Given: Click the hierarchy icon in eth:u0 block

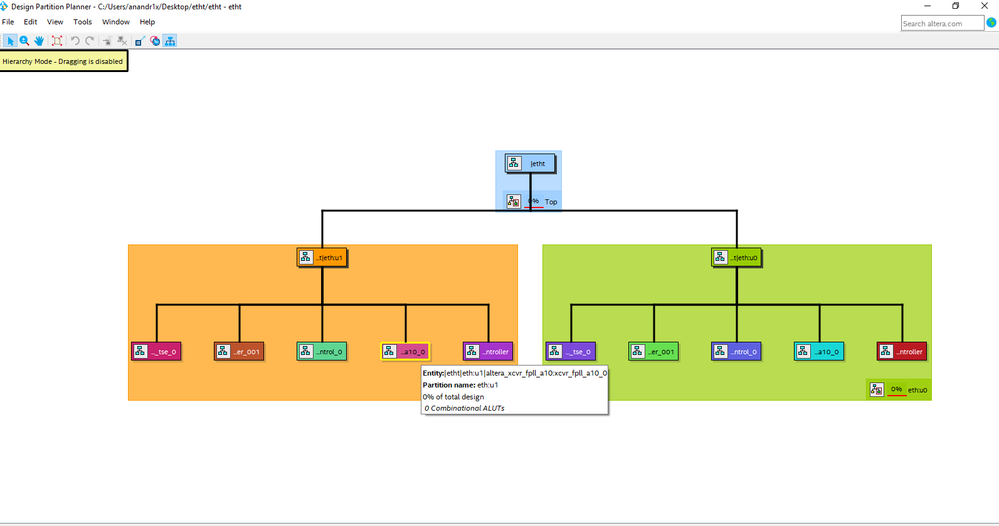Looking at the screenshot, I should [x=720, y=257].
